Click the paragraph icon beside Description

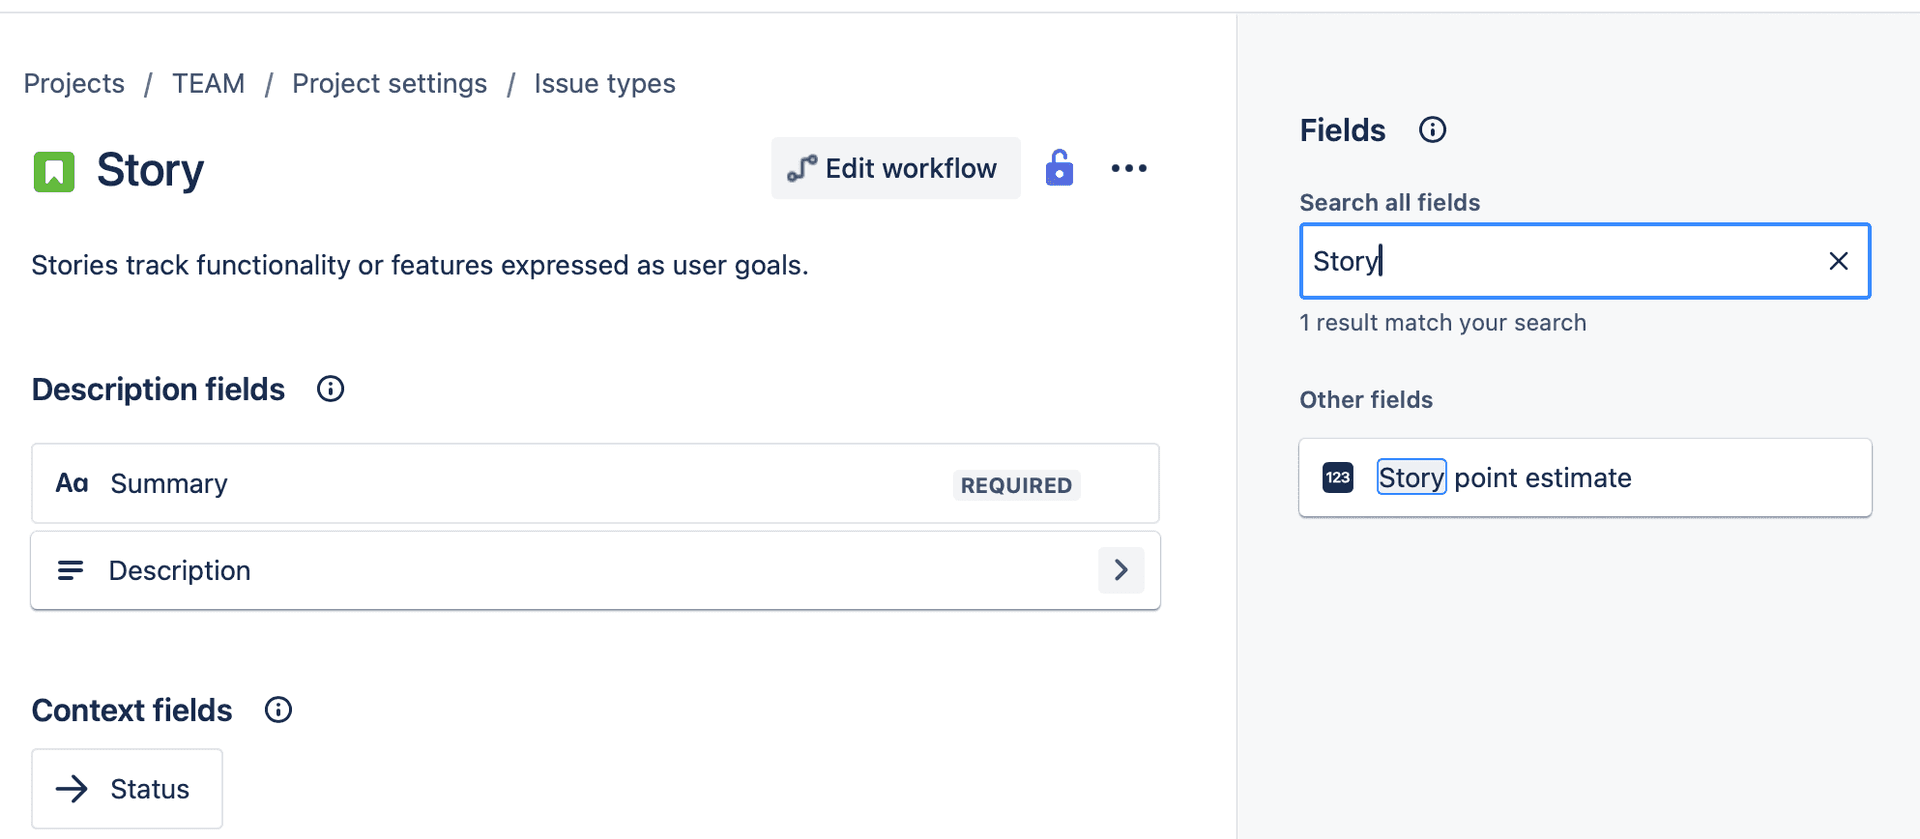(x=70, y=570)
